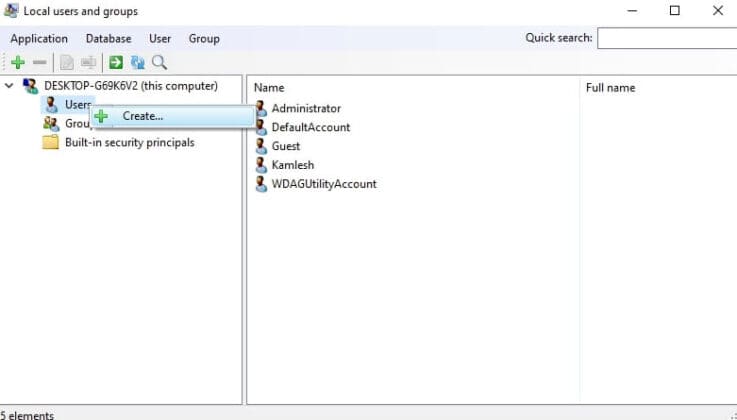Click the computer icon beside DESKTOP-G69K6V2

tap(30, 86)
